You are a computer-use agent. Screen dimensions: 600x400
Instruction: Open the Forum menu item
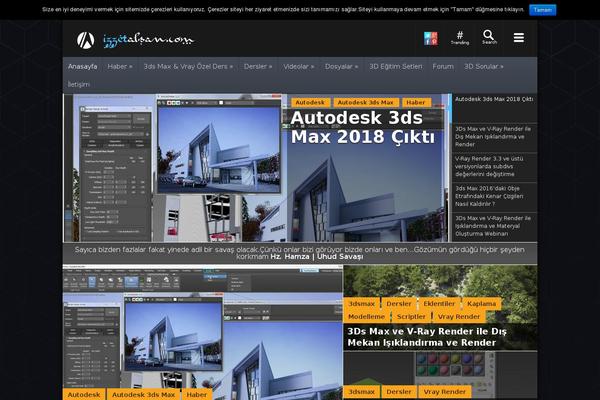click(x=443, y=66)
